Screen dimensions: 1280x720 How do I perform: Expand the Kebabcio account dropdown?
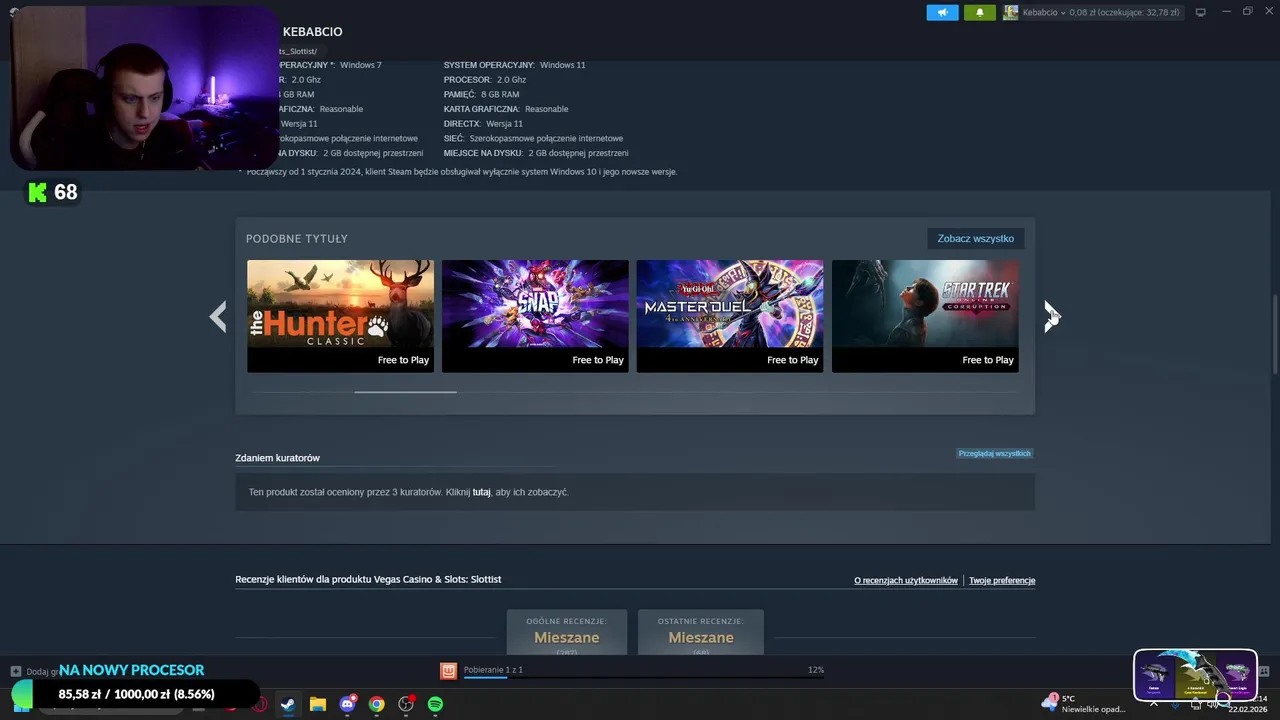[1064, 13]
